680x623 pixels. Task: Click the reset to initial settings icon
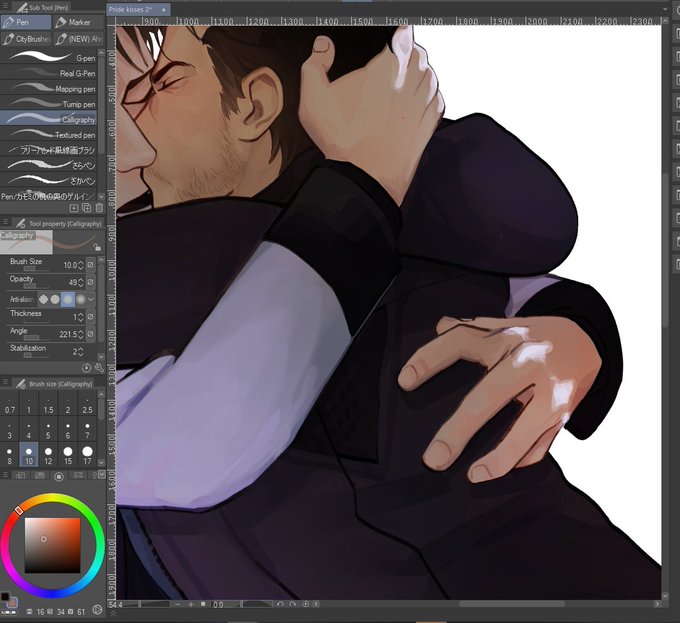(x=87, y=368)
